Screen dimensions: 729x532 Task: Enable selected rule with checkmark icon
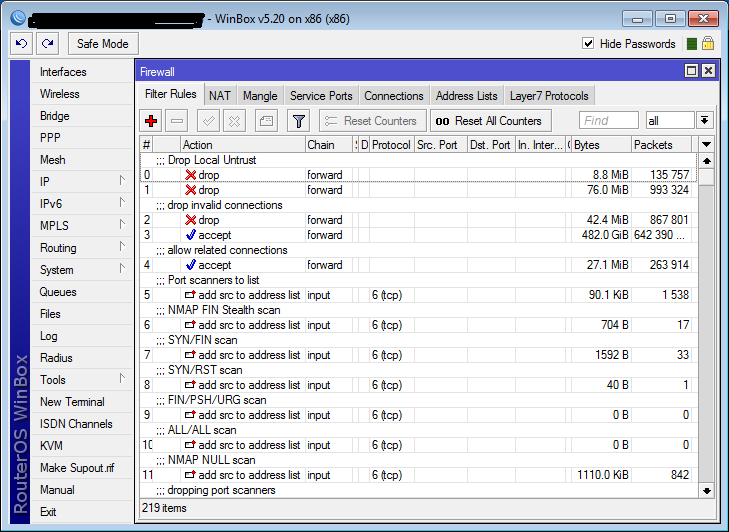point(208,121)
